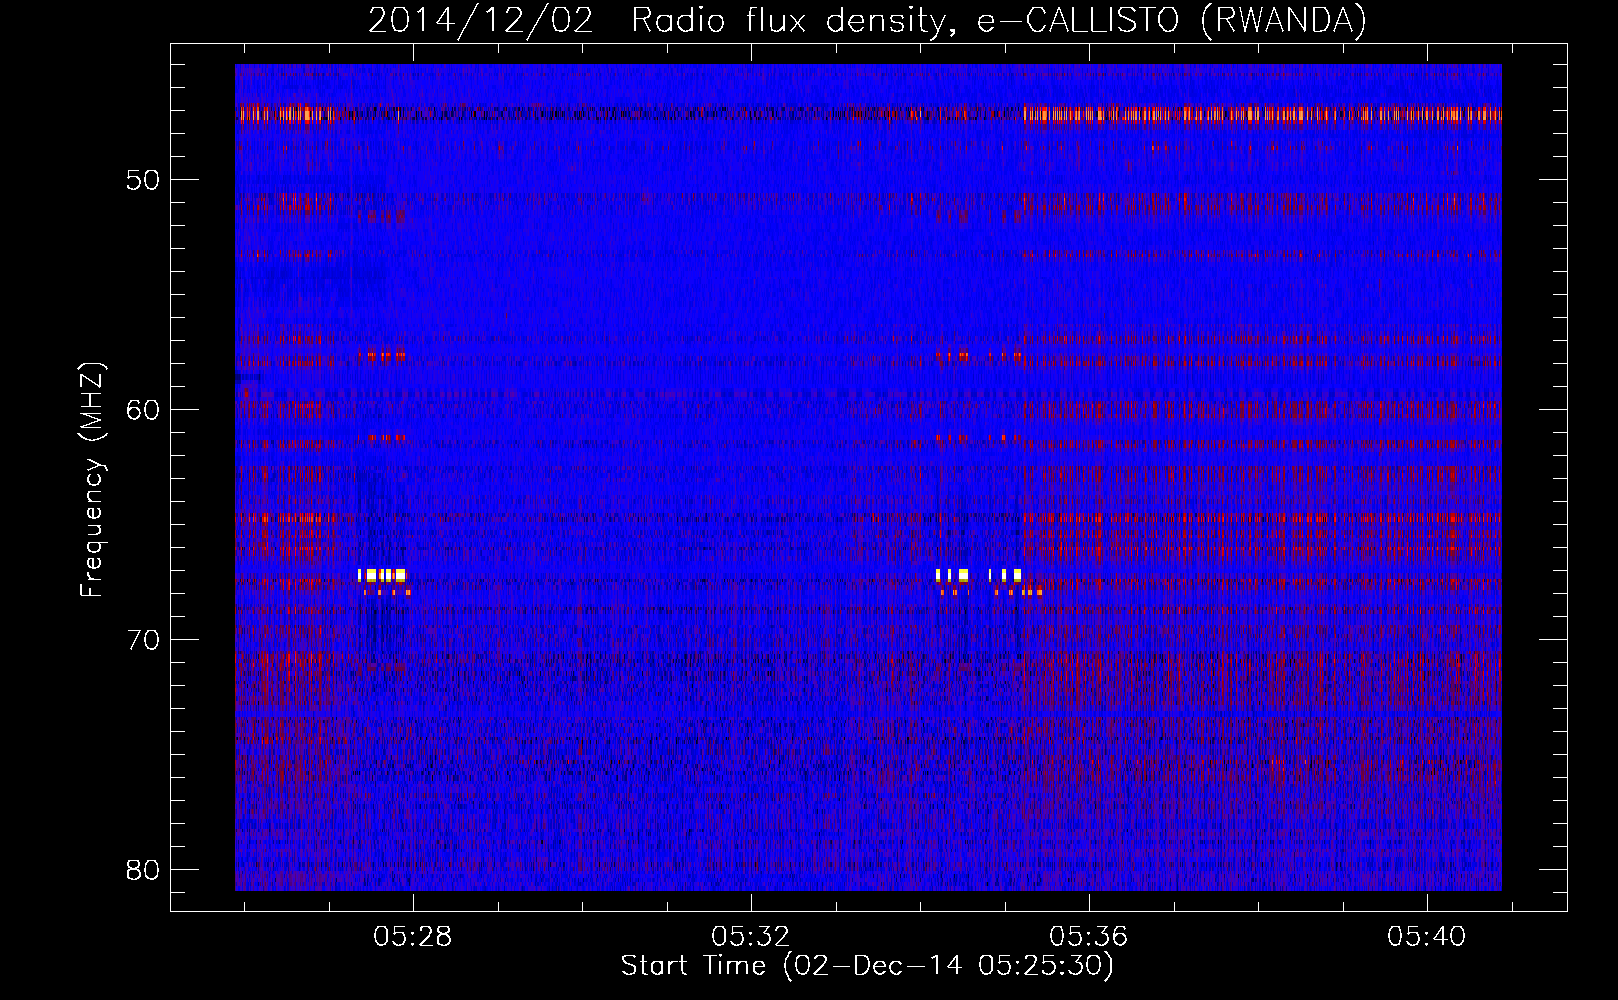
Task: Click the bright yellow burst near 05:34:20
Action: tap(953, 575)
